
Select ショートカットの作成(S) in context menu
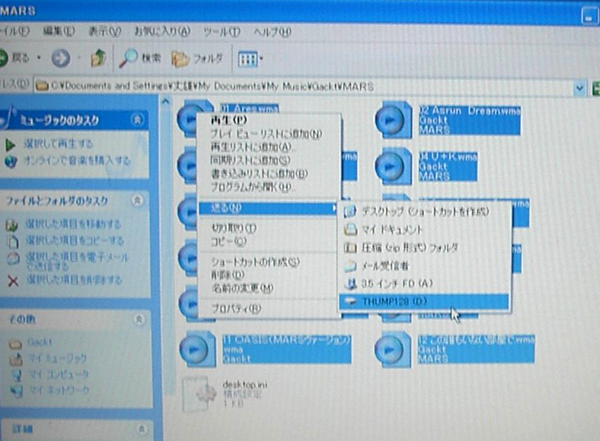point(267,262)
